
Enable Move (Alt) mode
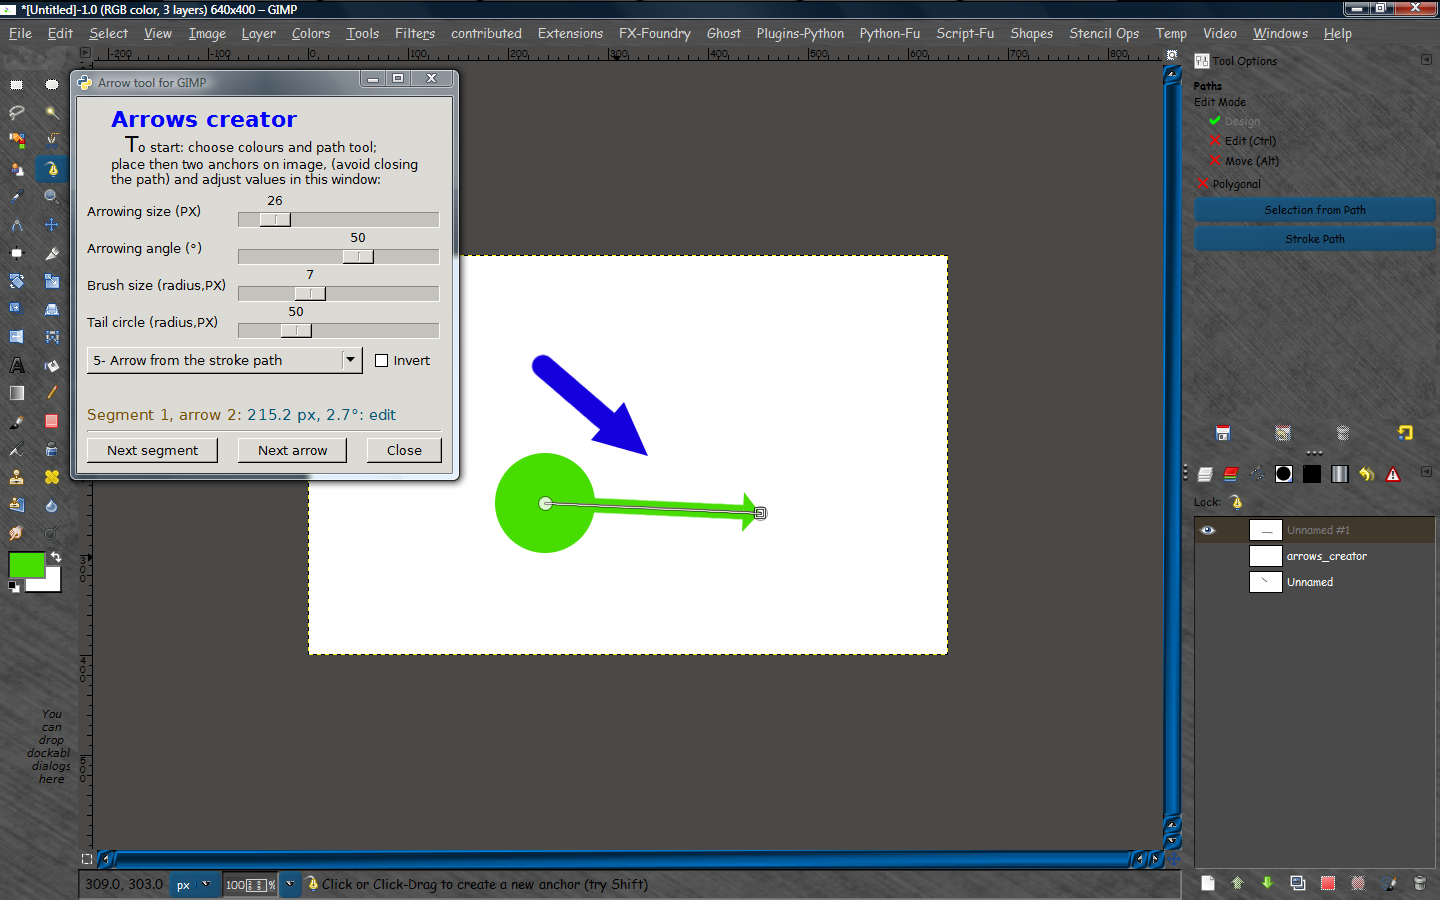(x=1244, y=161)
